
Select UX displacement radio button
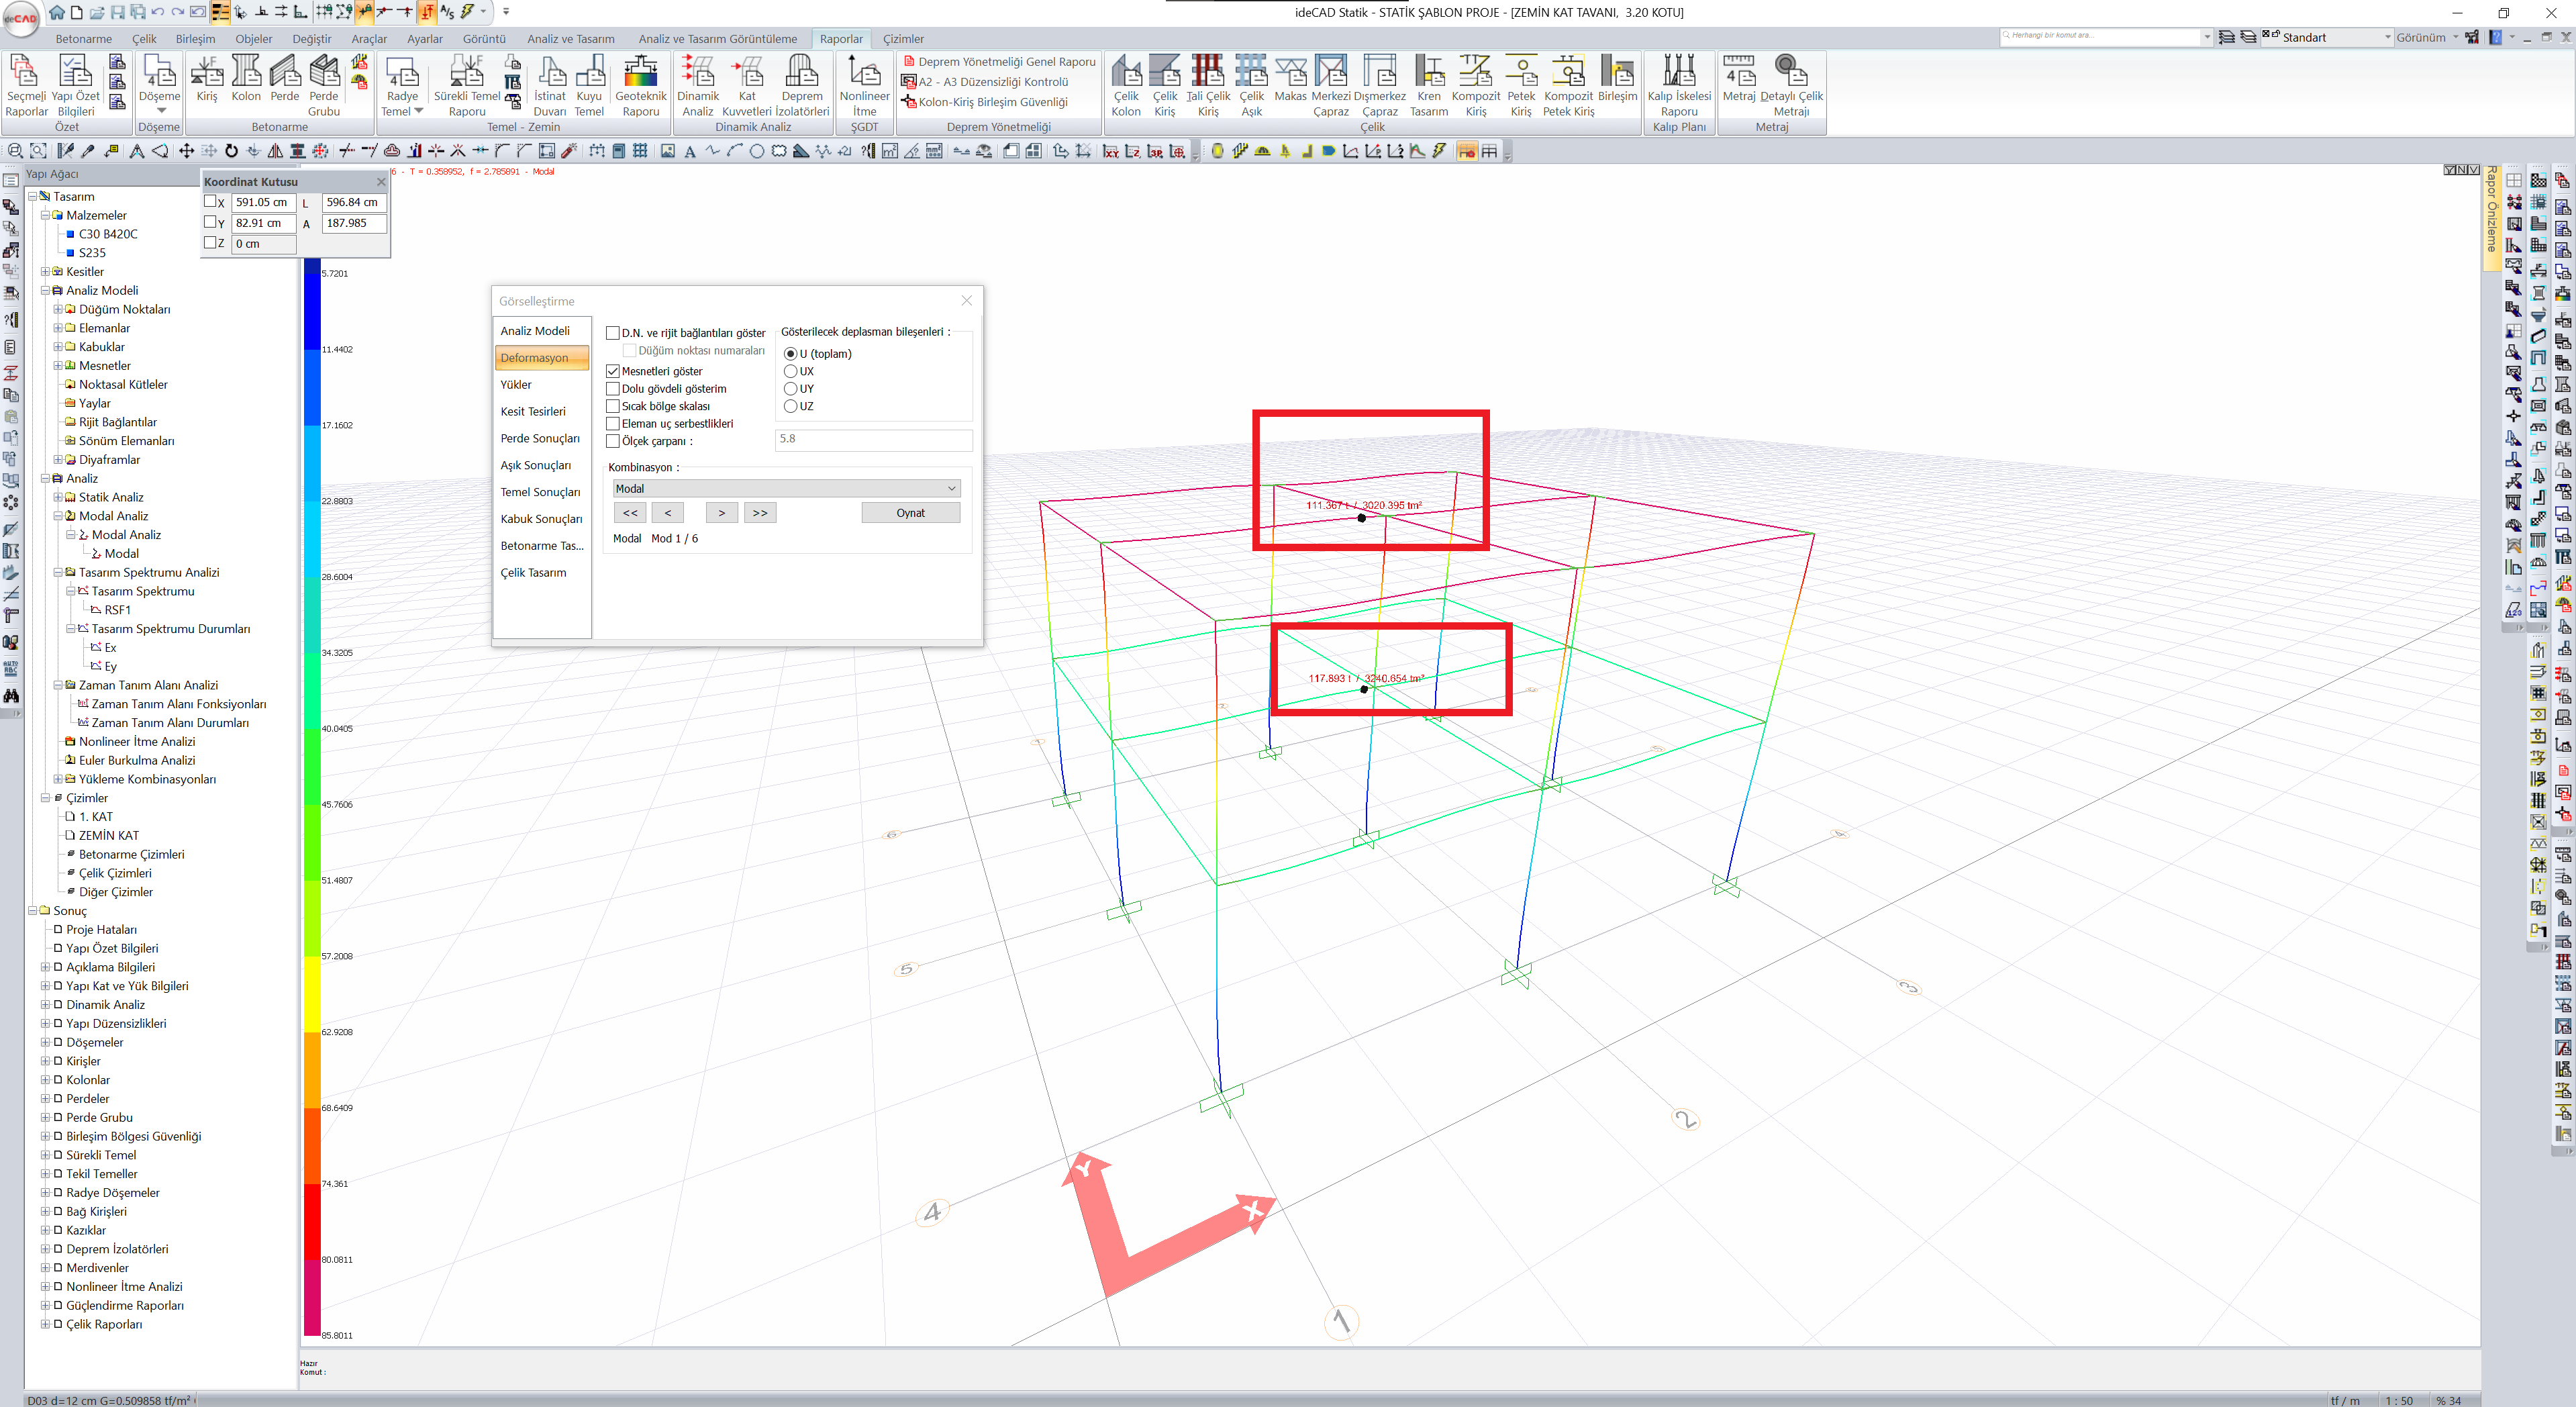[790, 371]
